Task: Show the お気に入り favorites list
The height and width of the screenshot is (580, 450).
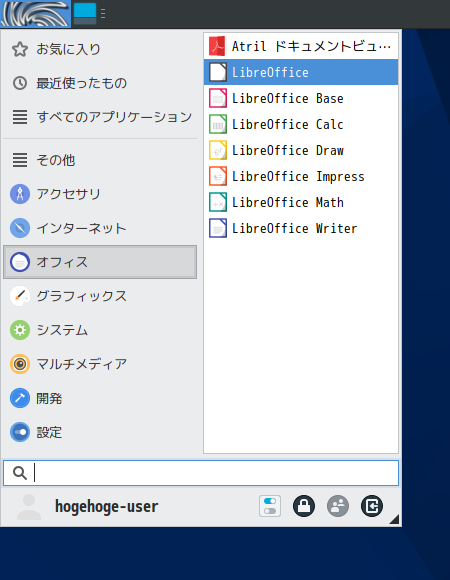Action: pos(100,49)
